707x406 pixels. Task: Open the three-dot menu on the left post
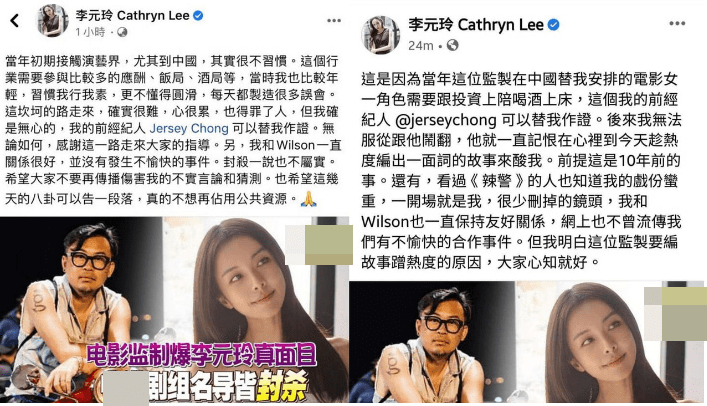pyautogui.click(x=334, y=20)
